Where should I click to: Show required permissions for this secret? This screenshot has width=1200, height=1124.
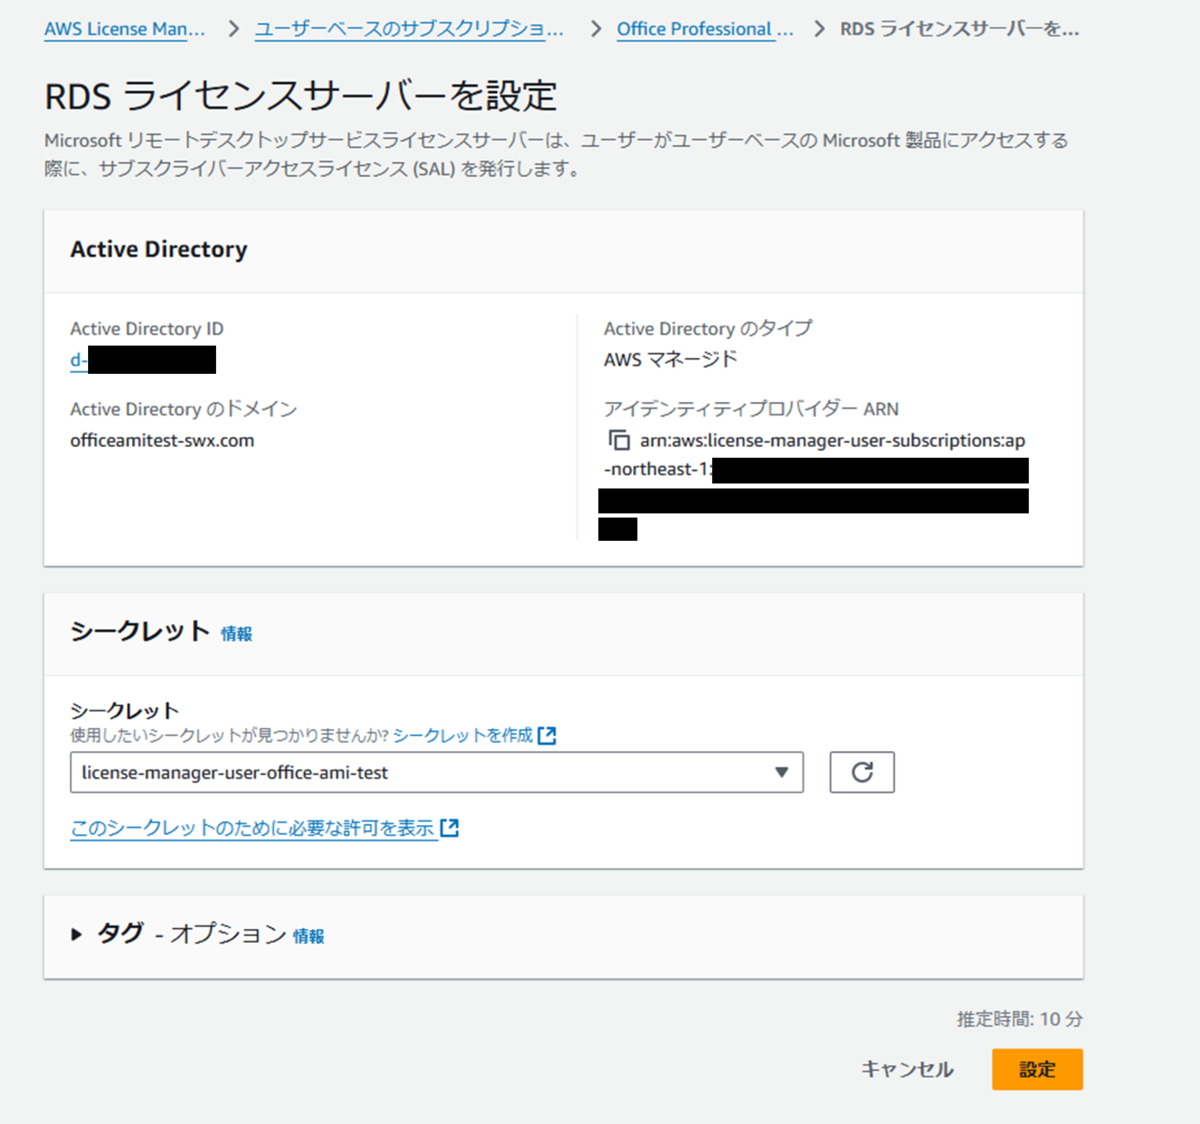253,828
